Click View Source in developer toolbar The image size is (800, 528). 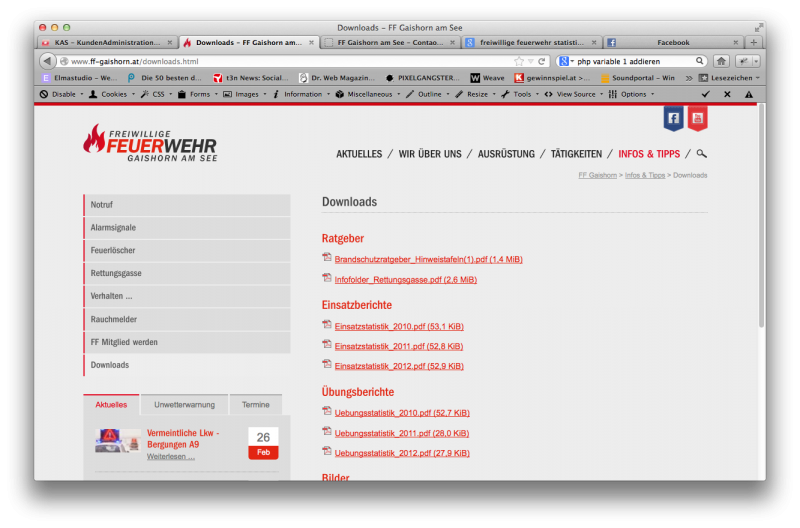click(x=574, y=94)
